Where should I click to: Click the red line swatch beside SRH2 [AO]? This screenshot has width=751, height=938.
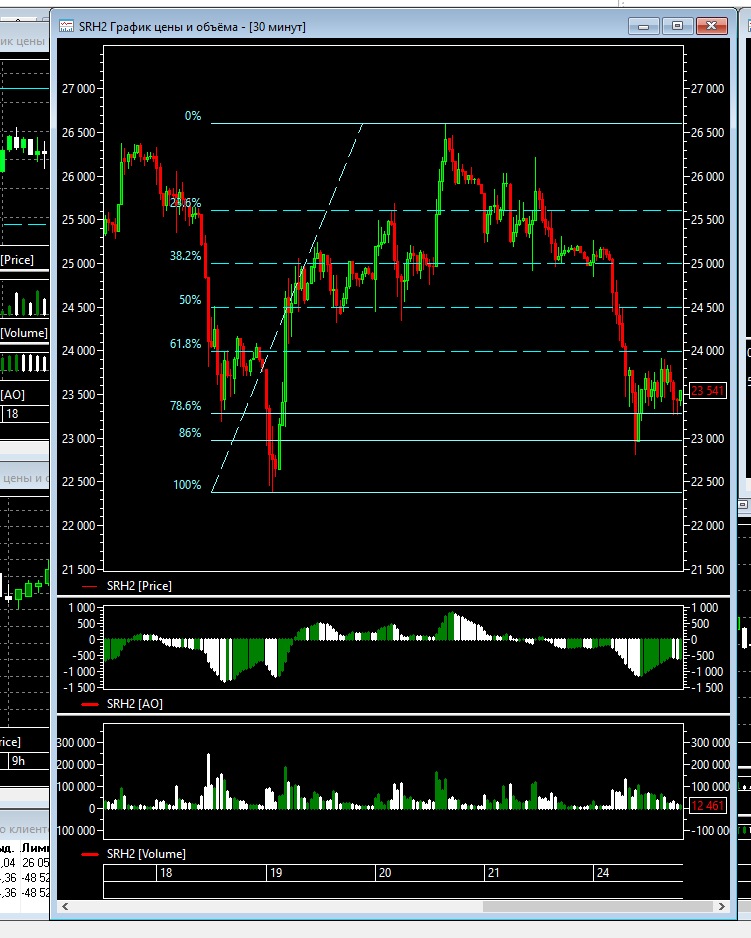tap(90, 705)
